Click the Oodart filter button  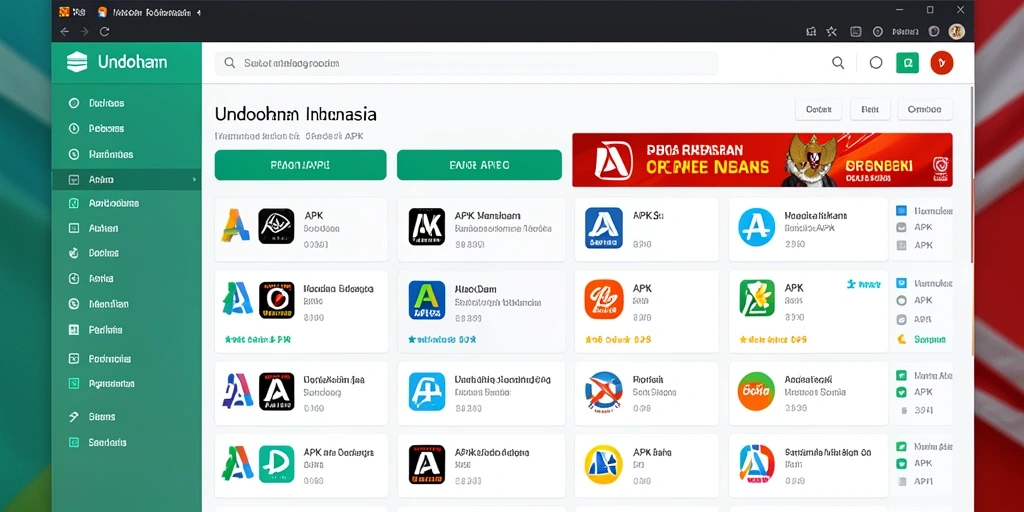click(x=818, y=110)
